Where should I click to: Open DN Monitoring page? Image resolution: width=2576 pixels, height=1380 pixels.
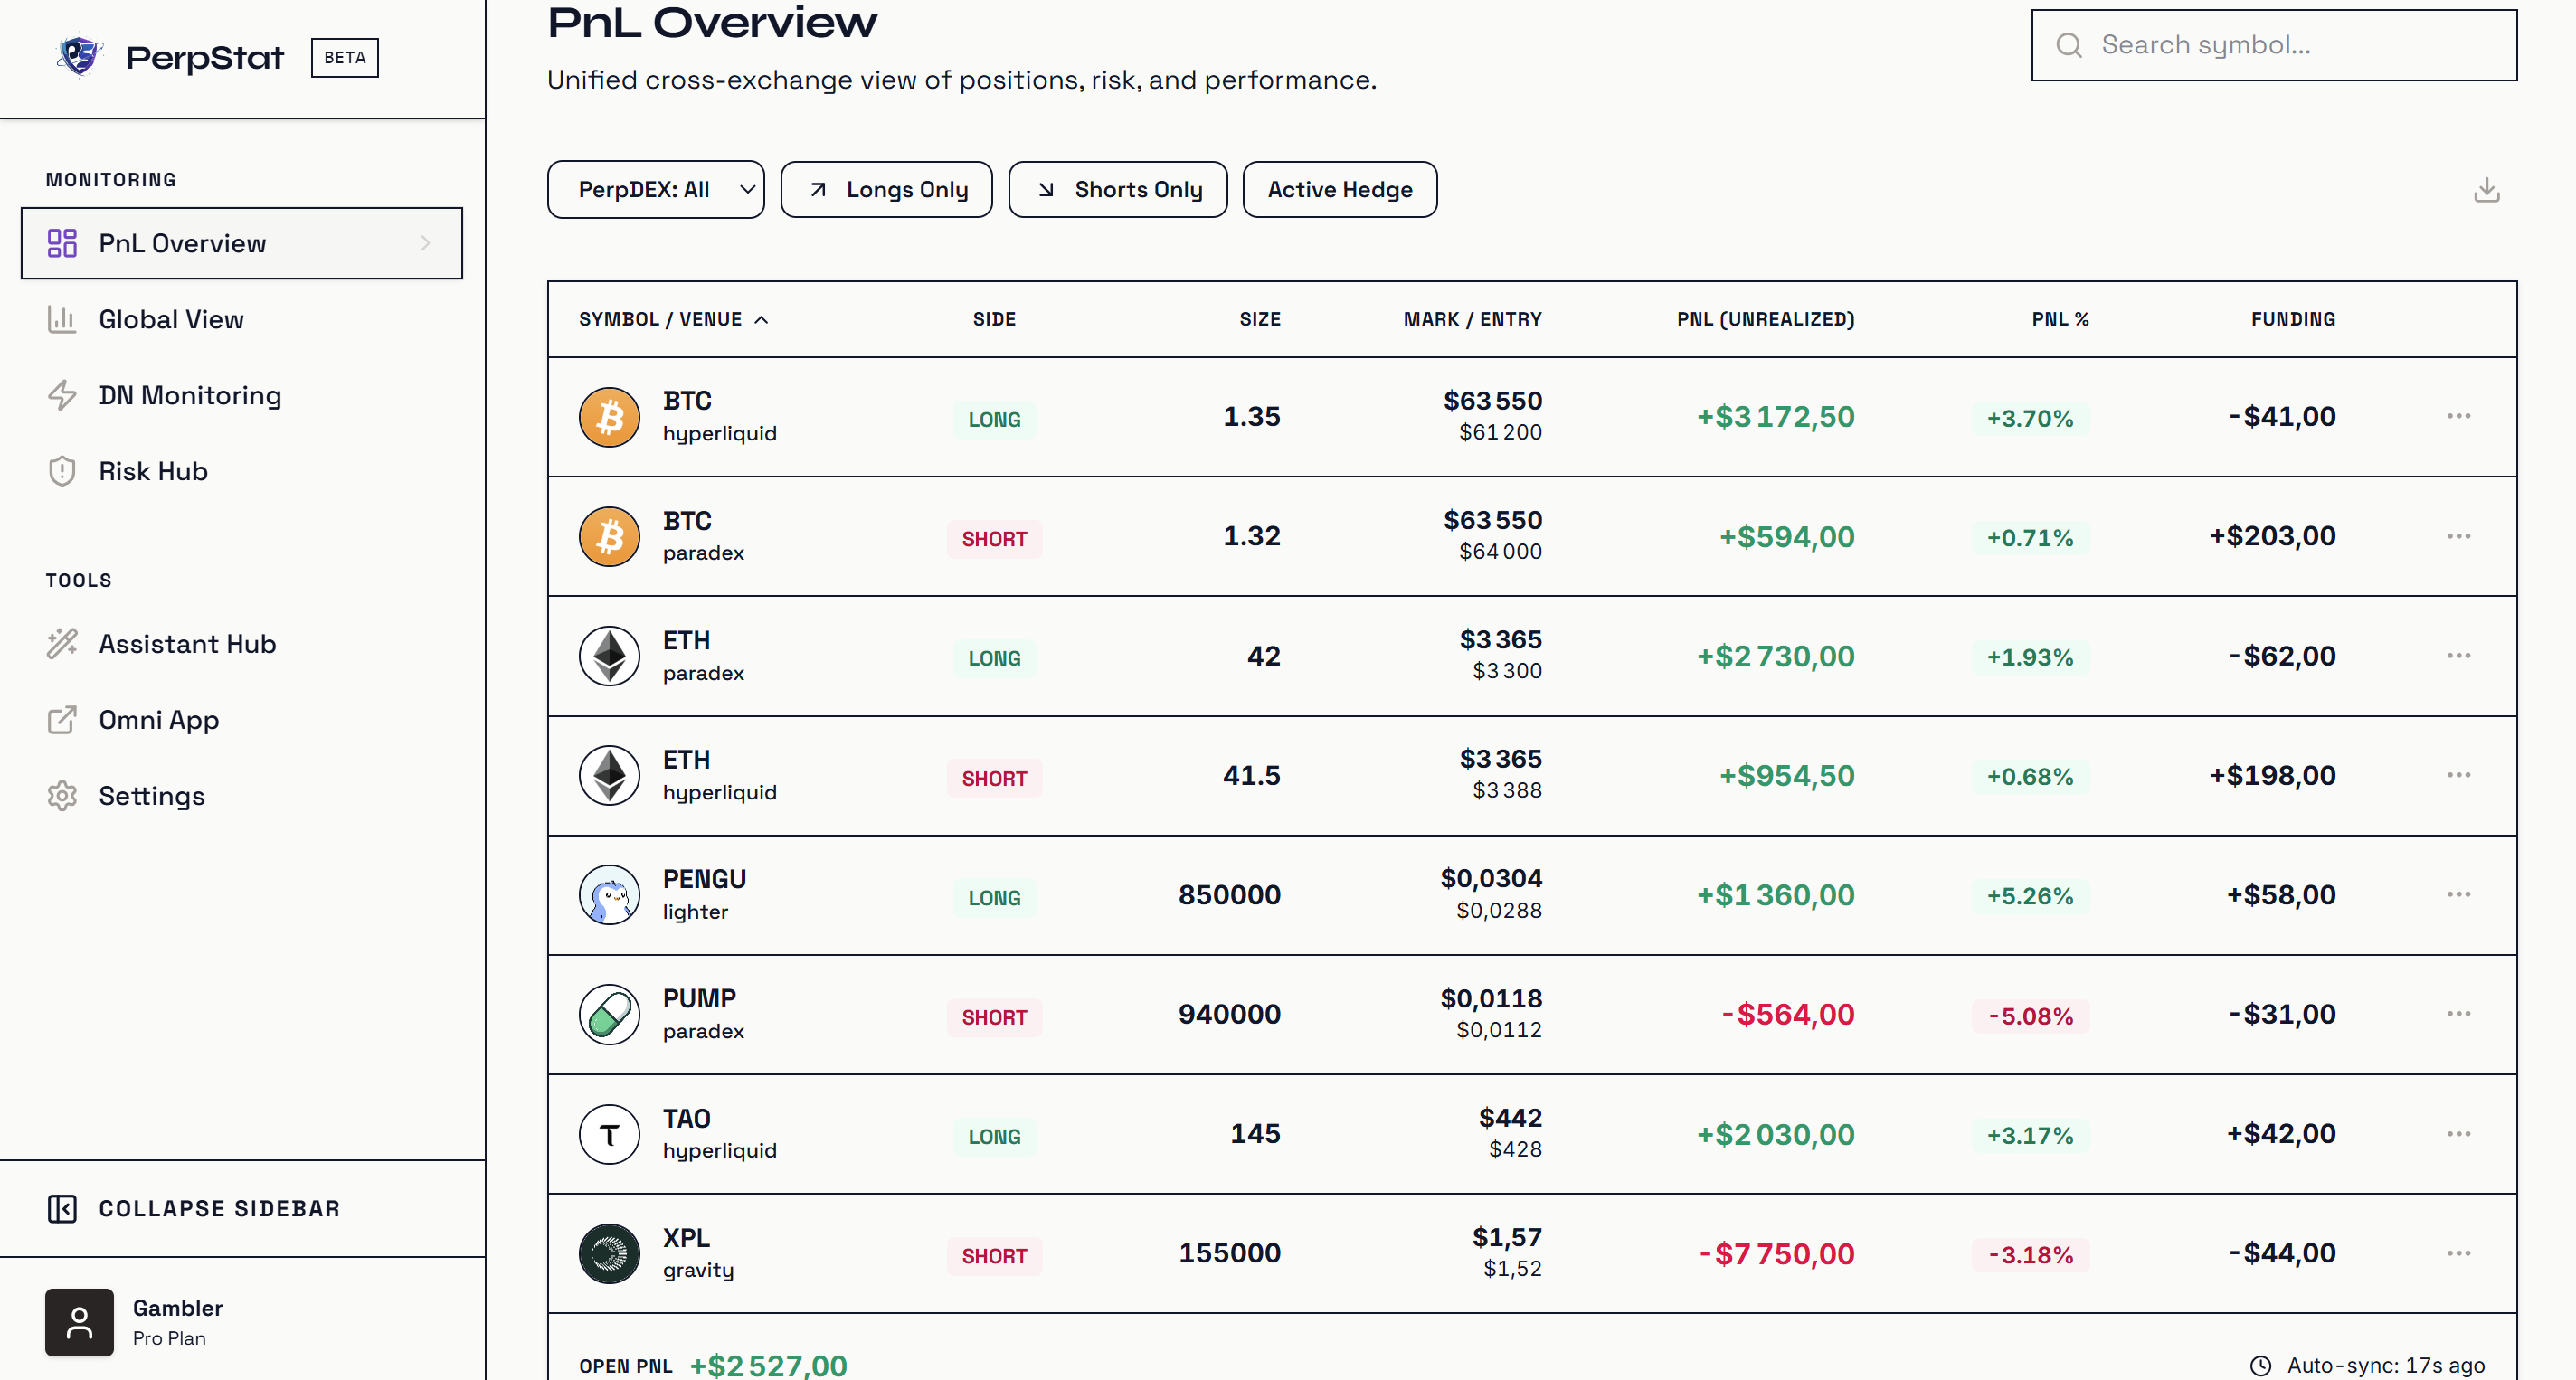click(189, 396)
